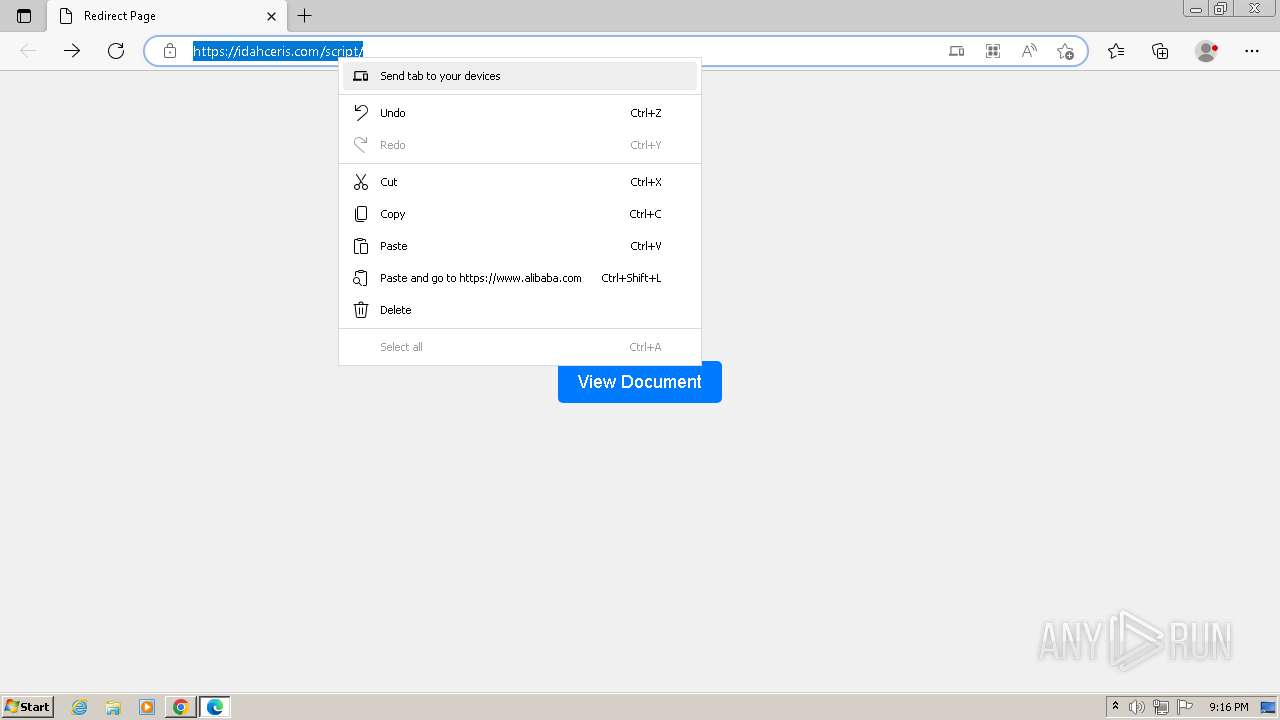View site information lock icon
Viewport: 1280px width, 720px height.
170,51
